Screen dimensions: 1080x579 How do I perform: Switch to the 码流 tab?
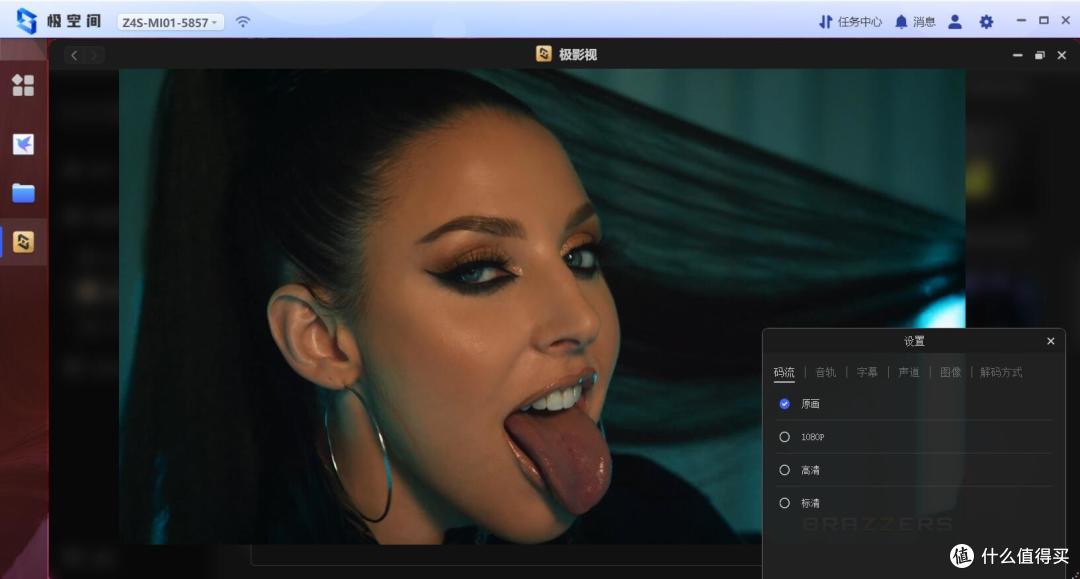tap(784, 372)
